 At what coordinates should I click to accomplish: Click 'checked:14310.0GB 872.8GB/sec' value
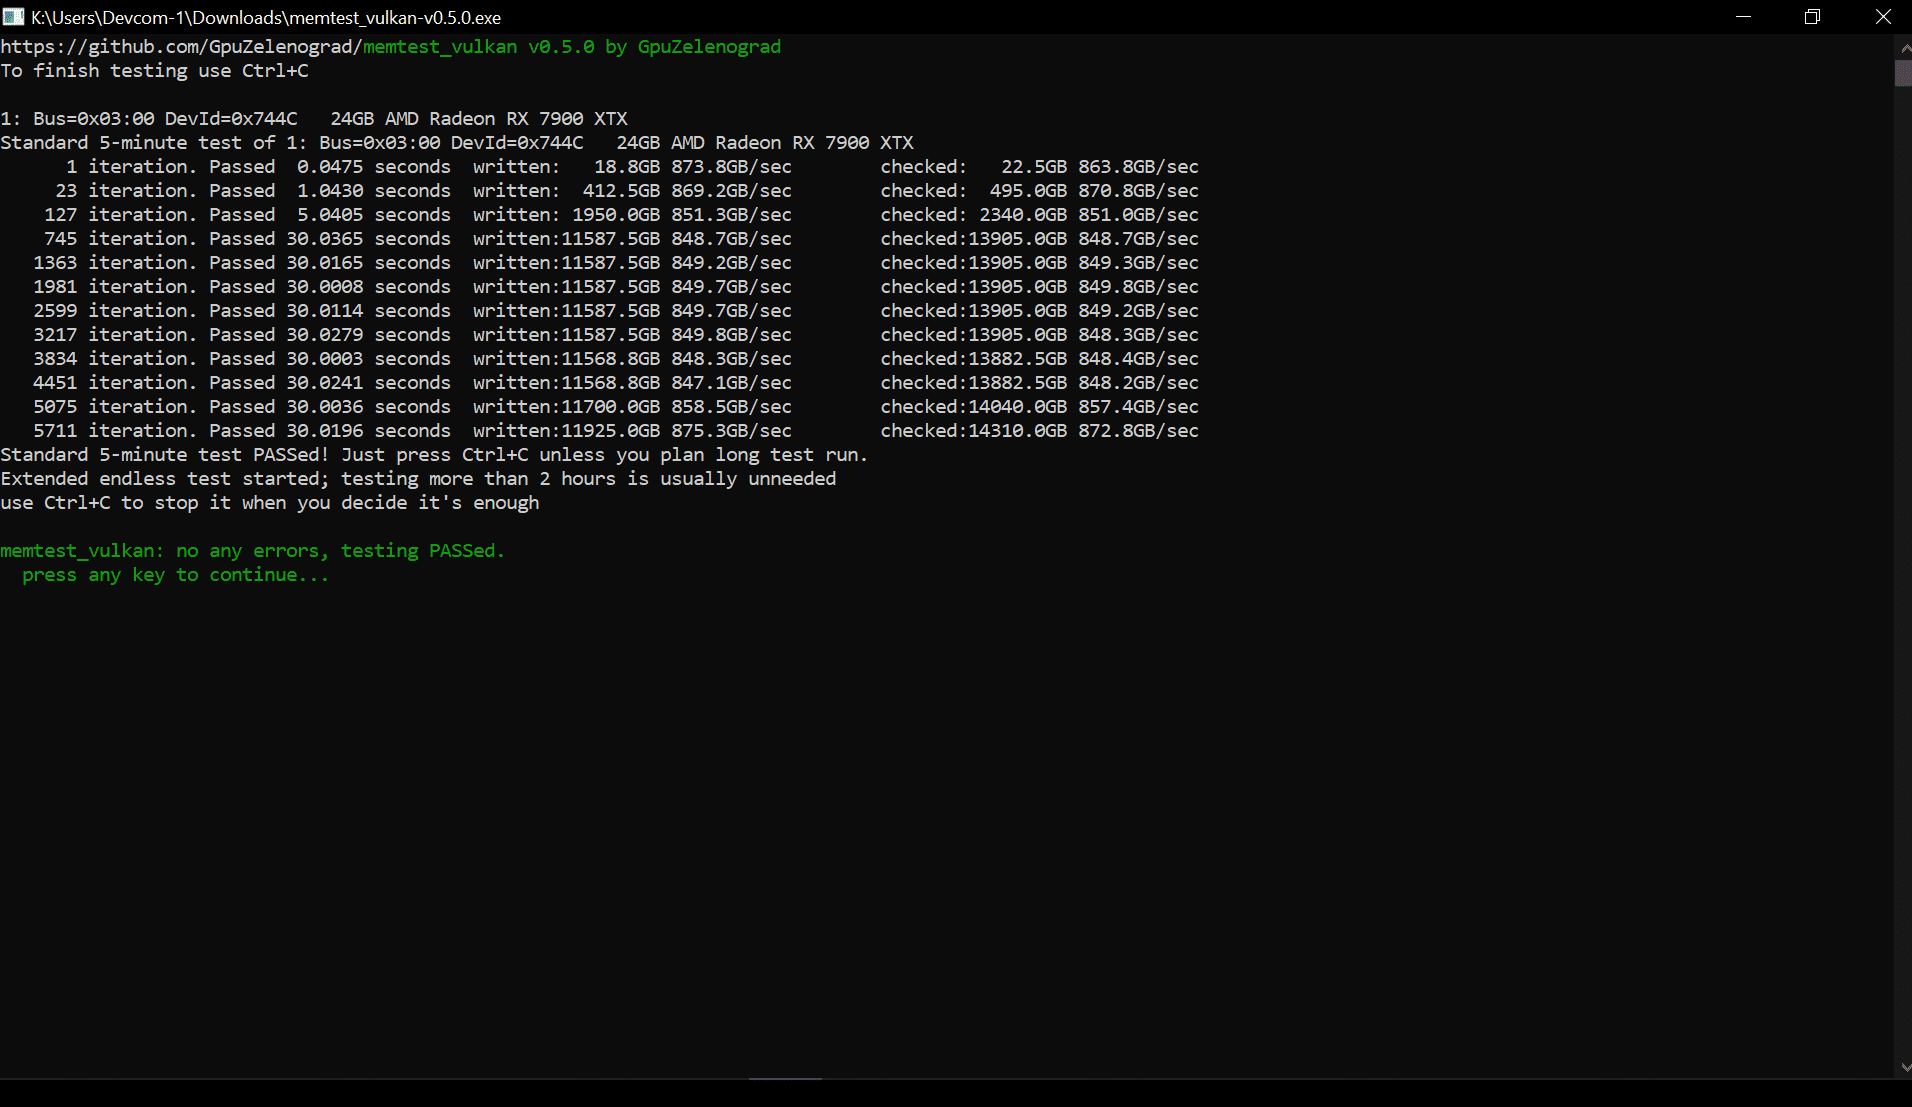(x=1039, y=431)
